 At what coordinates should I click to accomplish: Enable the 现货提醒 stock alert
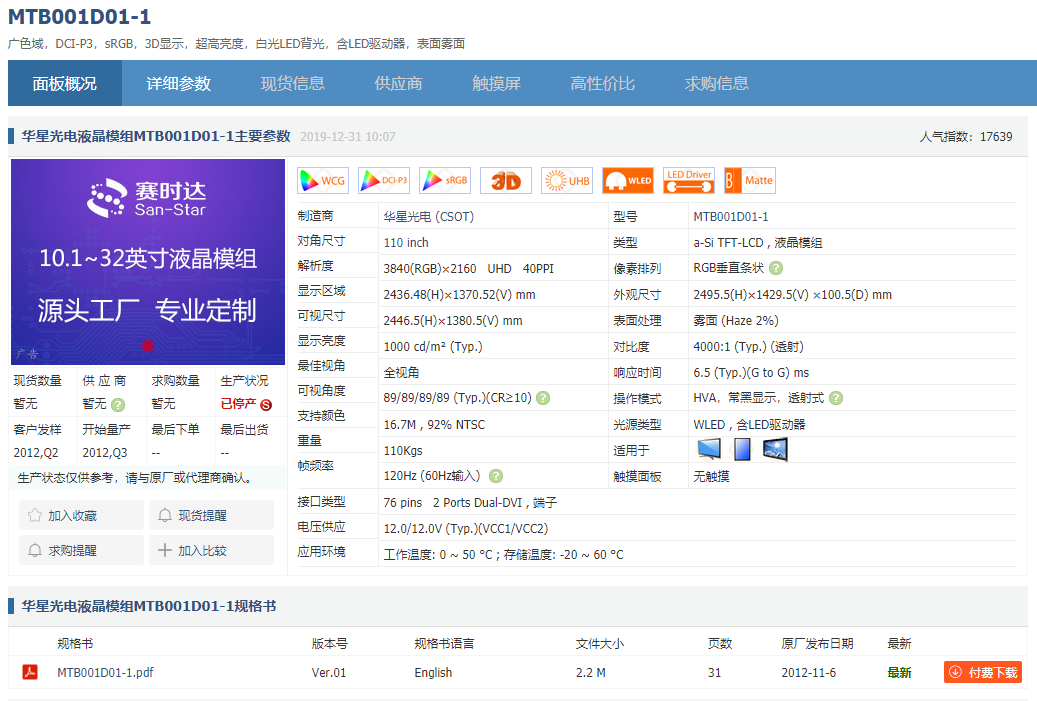[211, 515]
